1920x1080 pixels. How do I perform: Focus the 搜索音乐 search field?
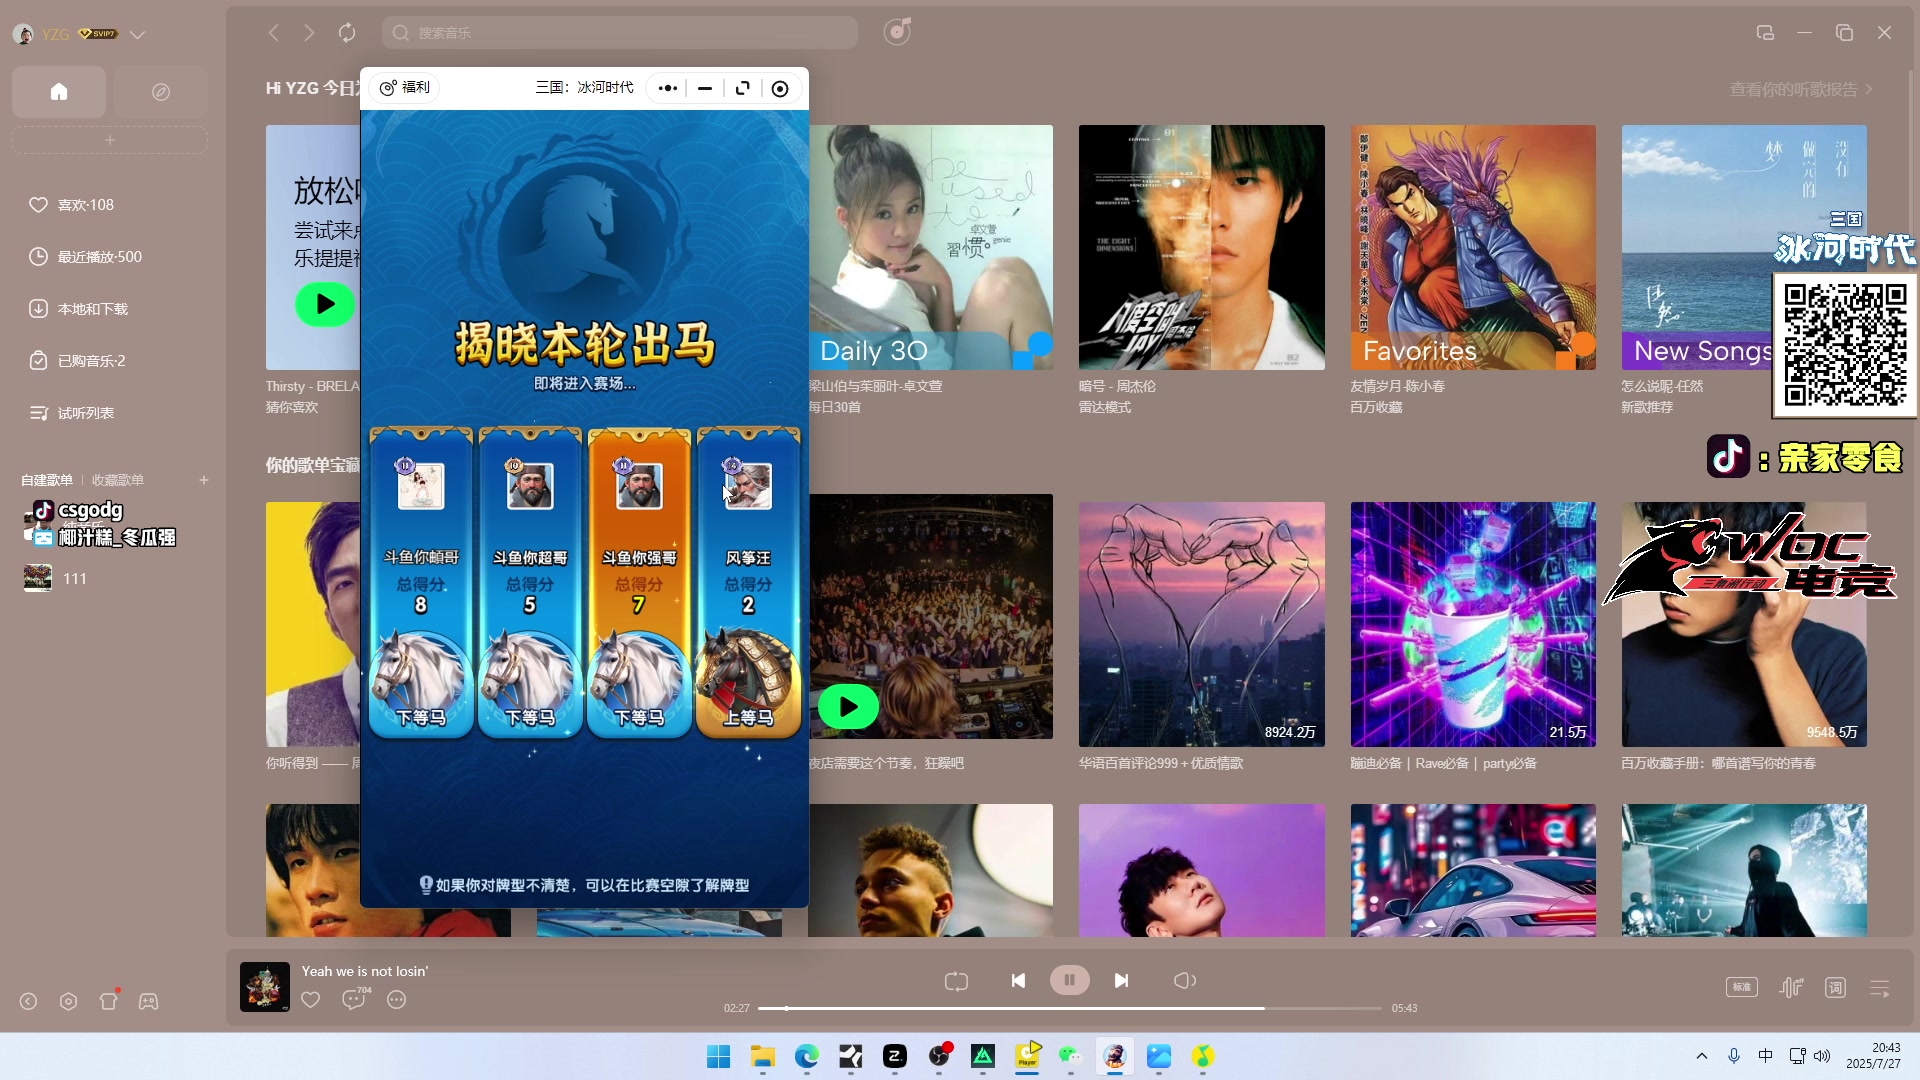[620, 33]
